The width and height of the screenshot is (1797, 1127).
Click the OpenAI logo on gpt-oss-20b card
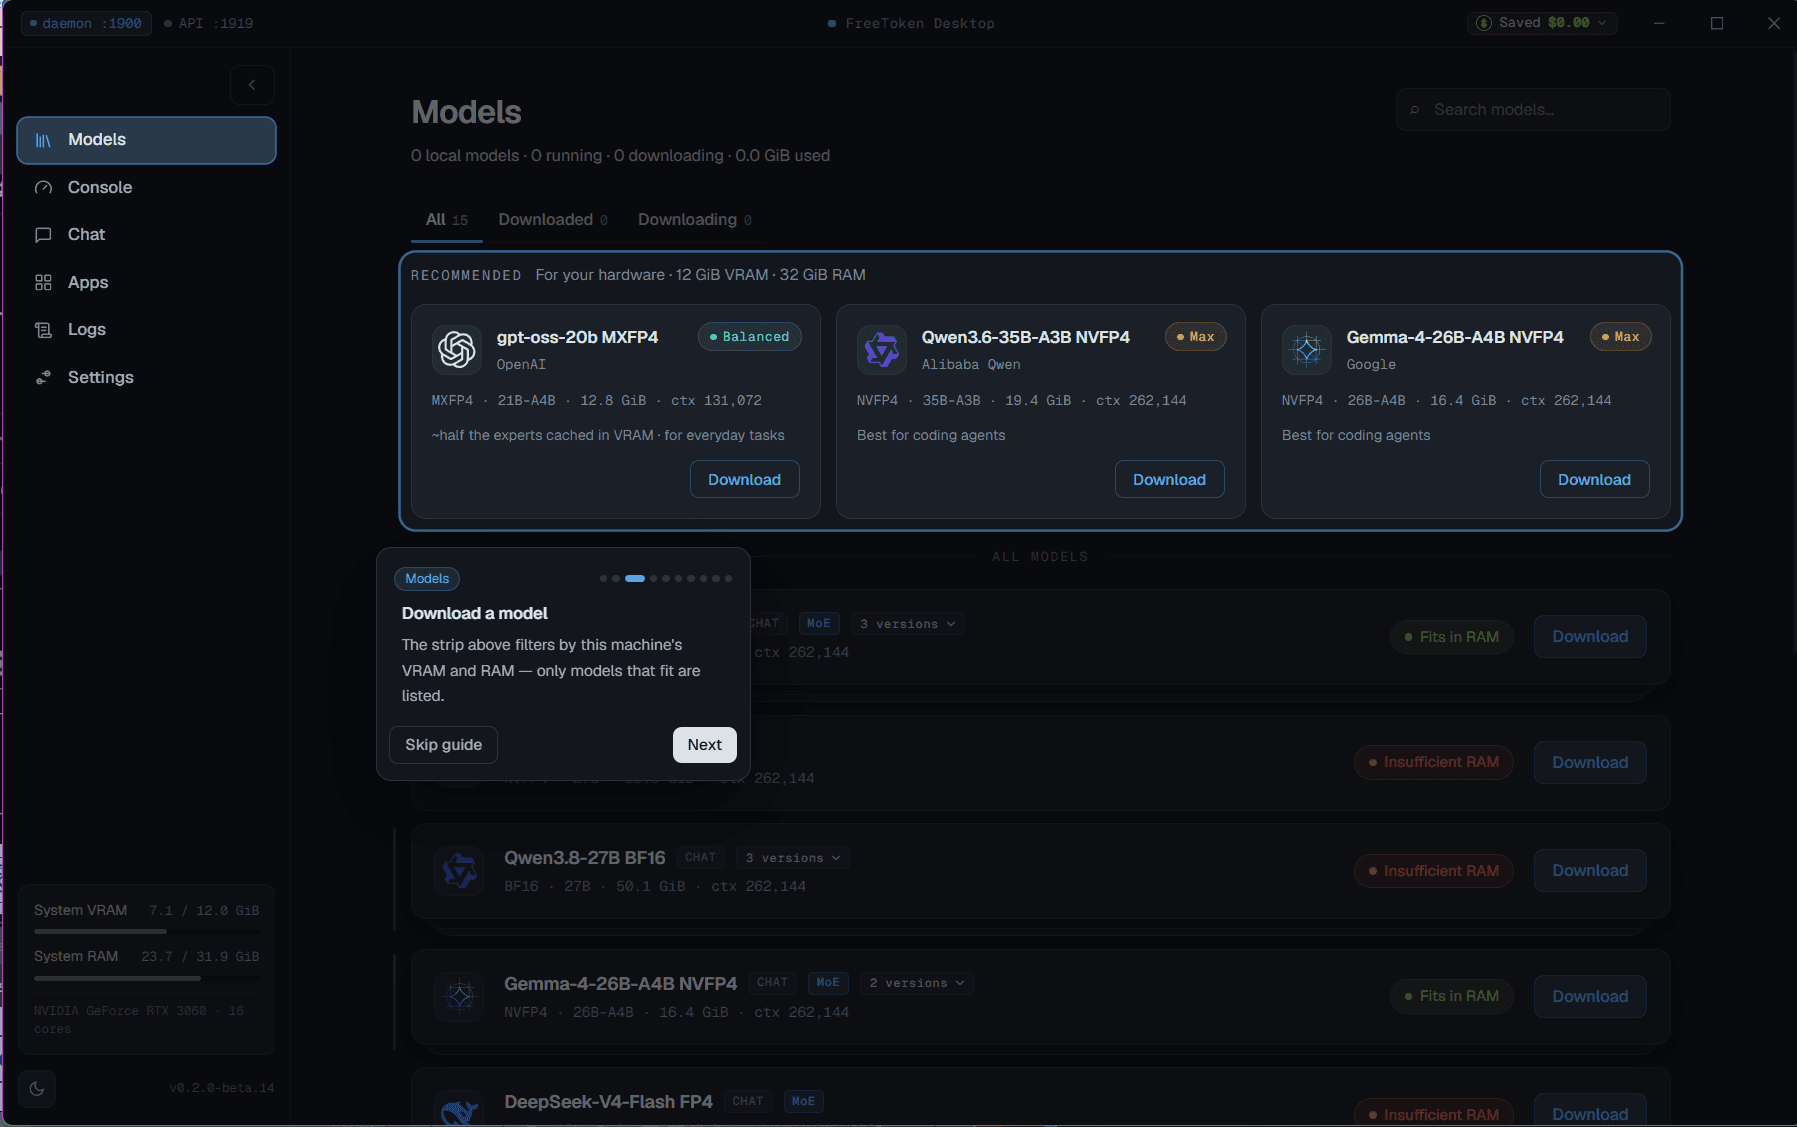click(457, 349)
